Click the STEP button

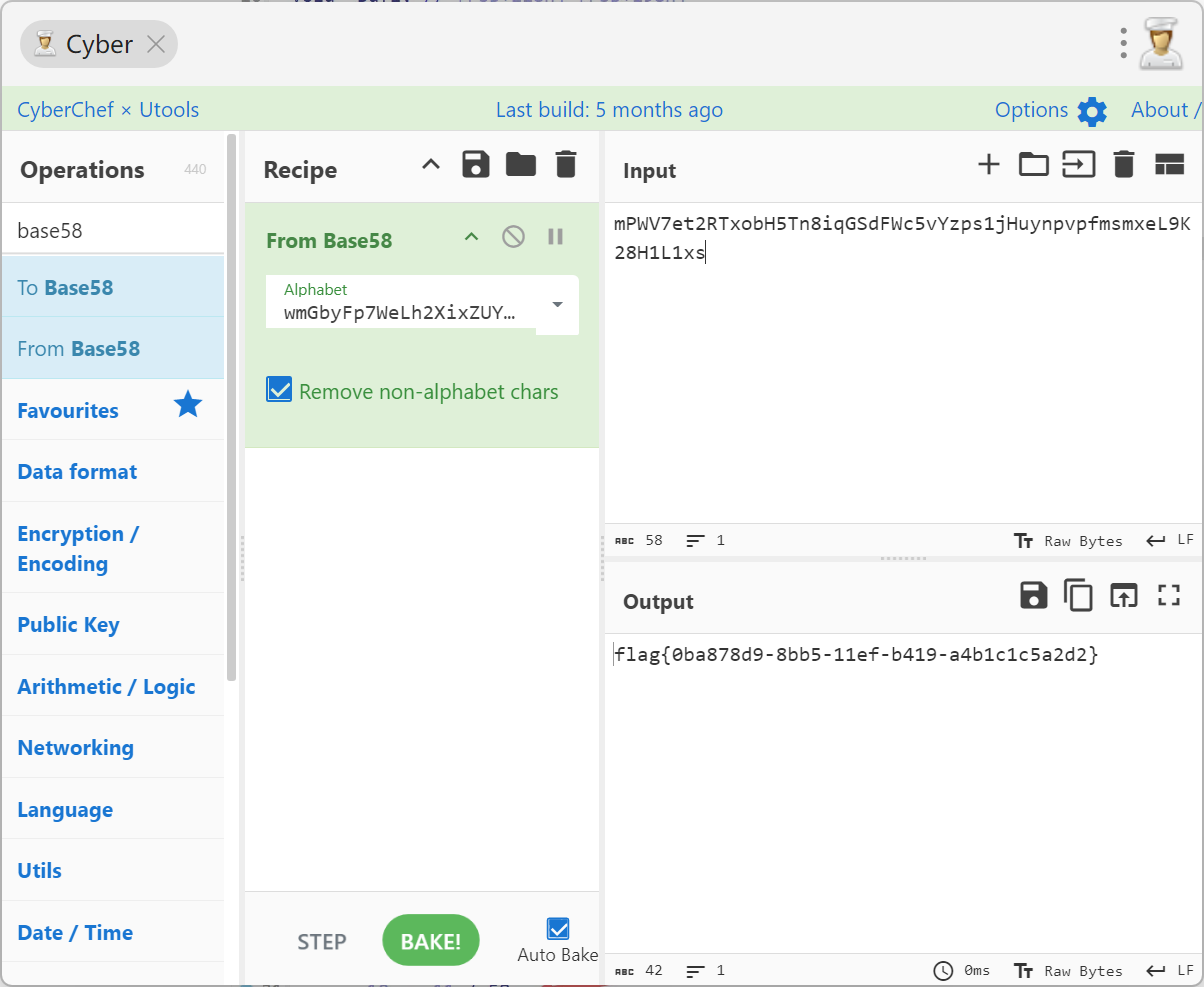pyautogui.click(x=322, y=942)
